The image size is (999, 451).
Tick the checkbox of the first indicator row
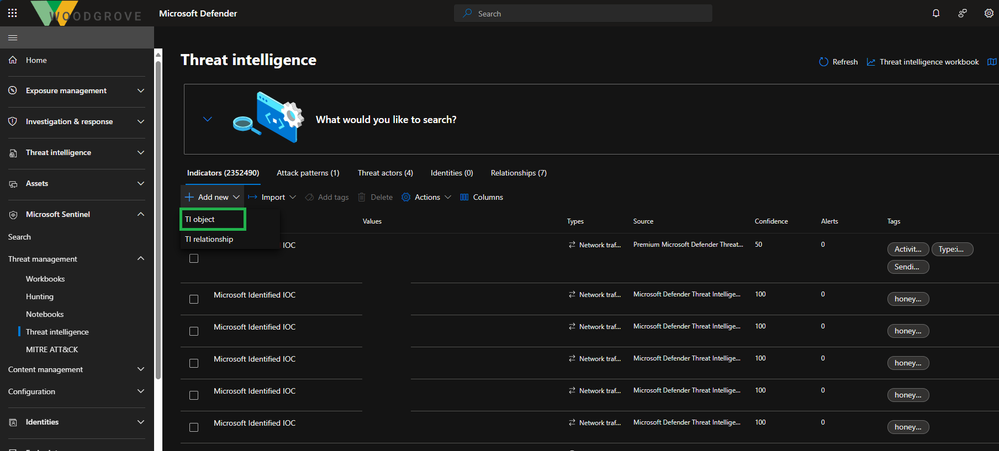pos(194,259)
